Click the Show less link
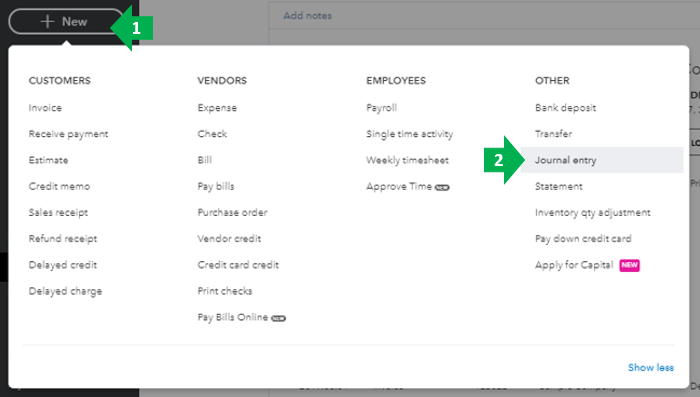 coord(651,368)
